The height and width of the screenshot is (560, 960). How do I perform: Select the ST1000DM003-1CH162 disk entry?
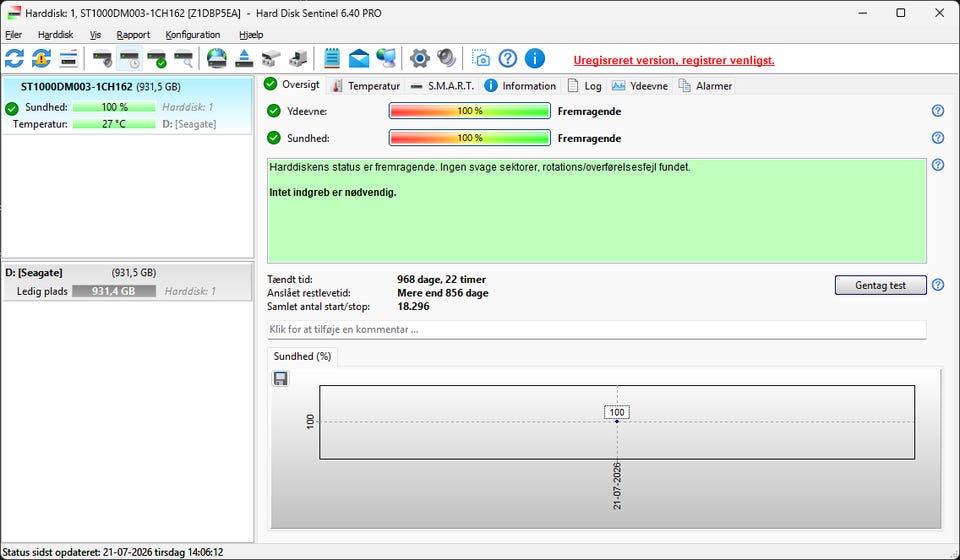click(x=127, y=105)
